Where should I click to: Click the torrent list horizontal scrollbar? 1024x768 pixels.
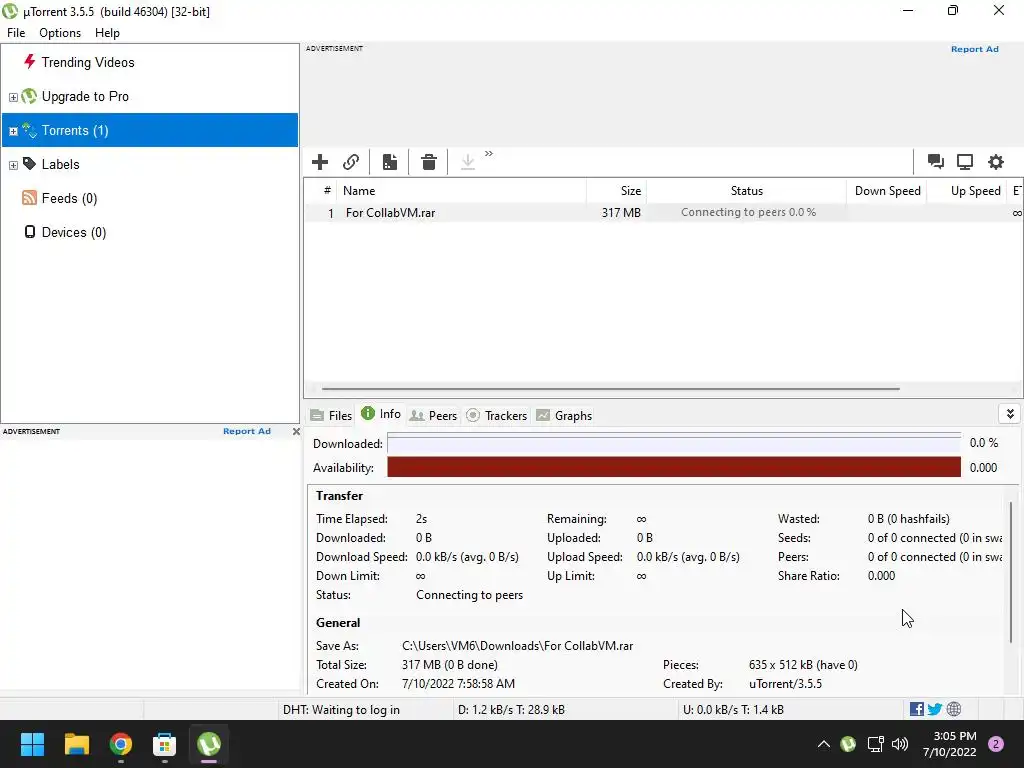tap(611, 389)
